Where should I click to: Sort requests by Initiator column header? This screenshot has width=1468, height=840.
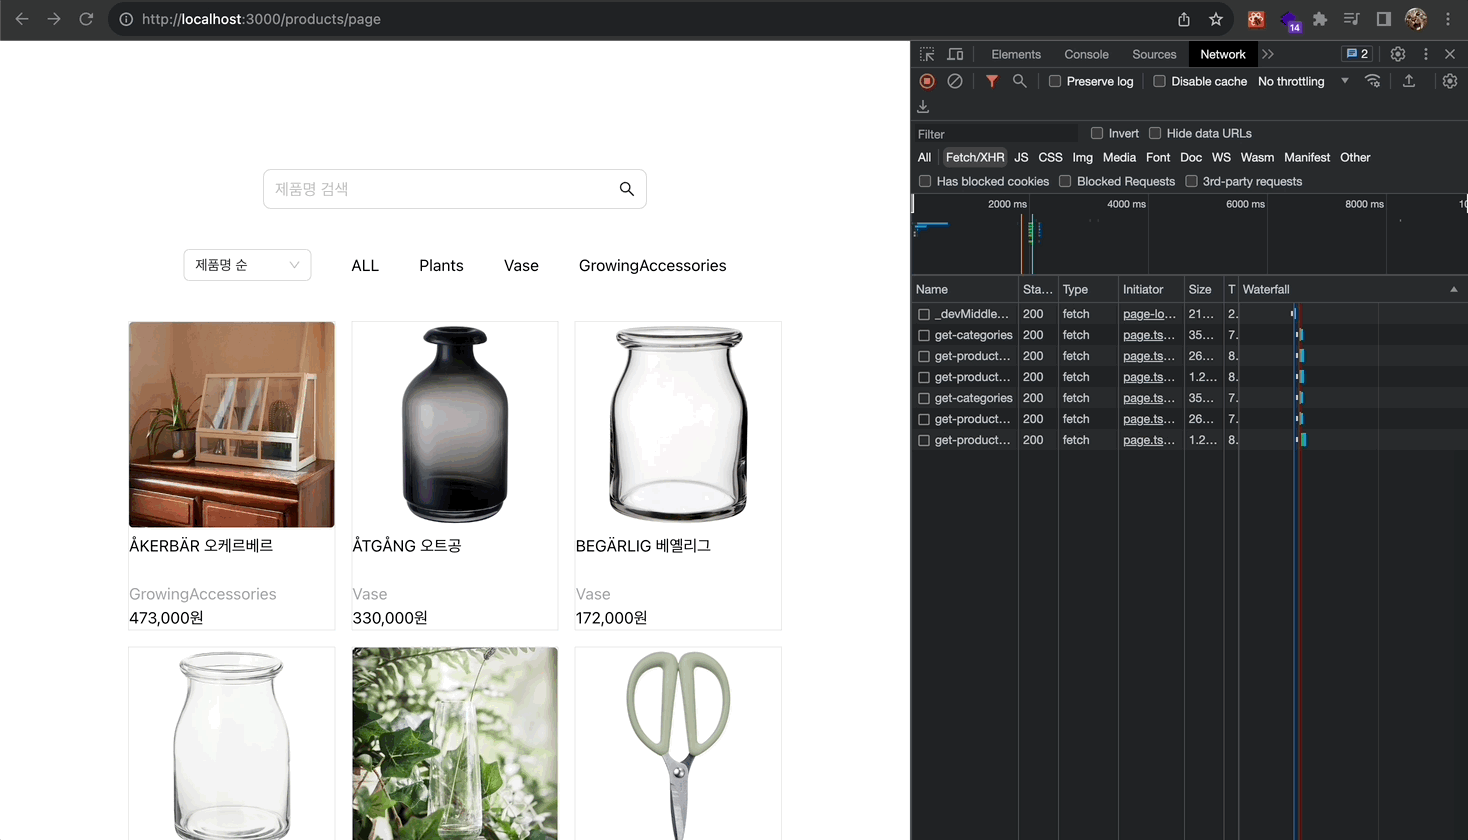(1150, 289)
